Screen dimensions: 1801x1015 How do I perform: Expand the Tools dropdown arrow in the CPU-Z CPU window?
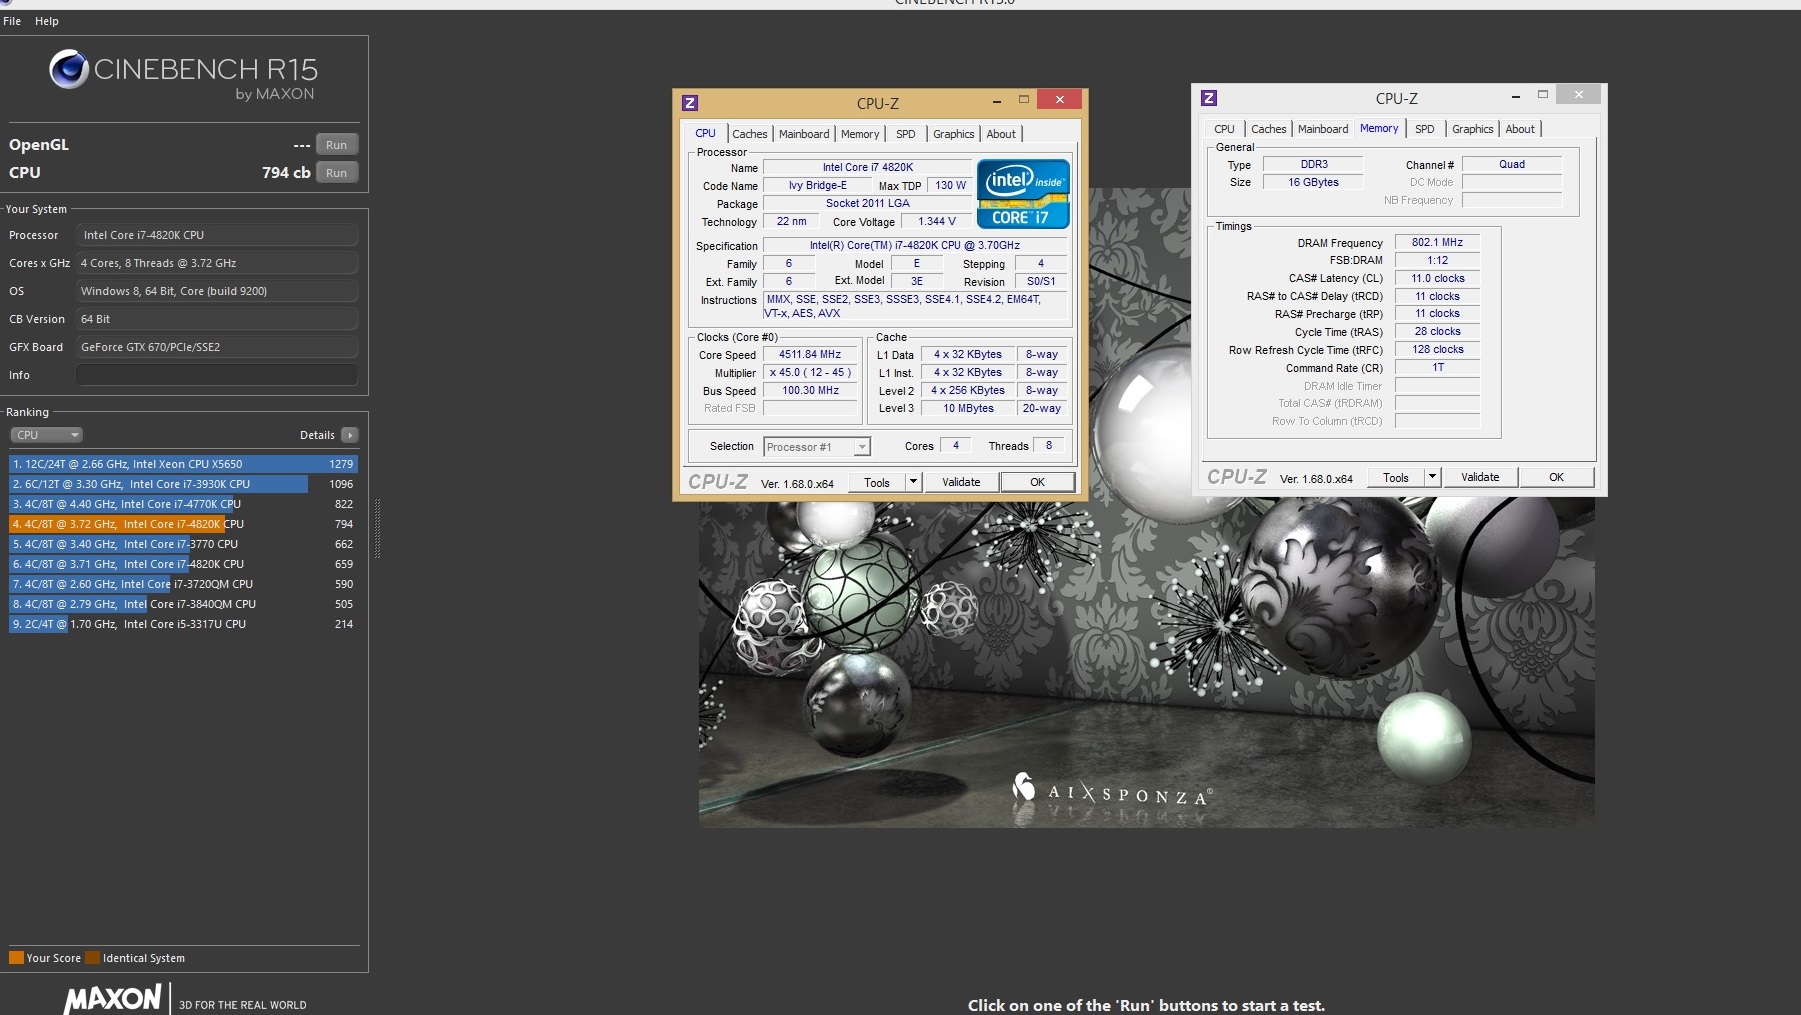coord(913,482)
